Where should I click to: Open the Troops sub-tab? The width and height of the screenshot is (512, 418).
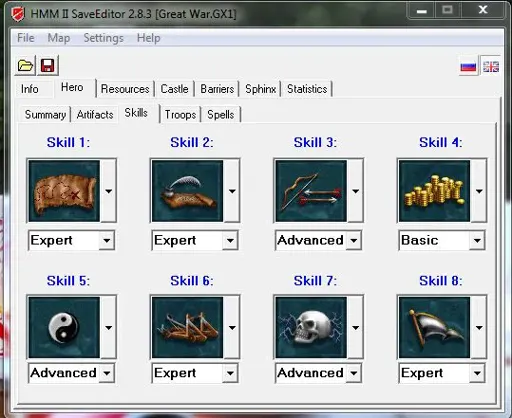point(180,115)
